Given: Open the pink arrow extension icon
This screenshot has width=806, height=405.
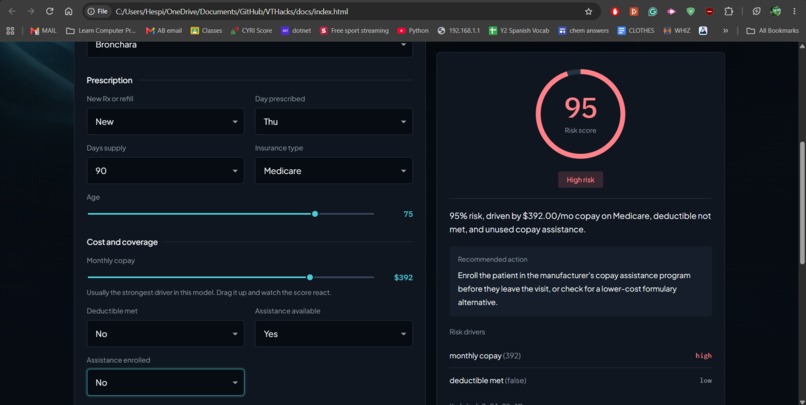Looking at the screenshot, I should click(671, 11).
